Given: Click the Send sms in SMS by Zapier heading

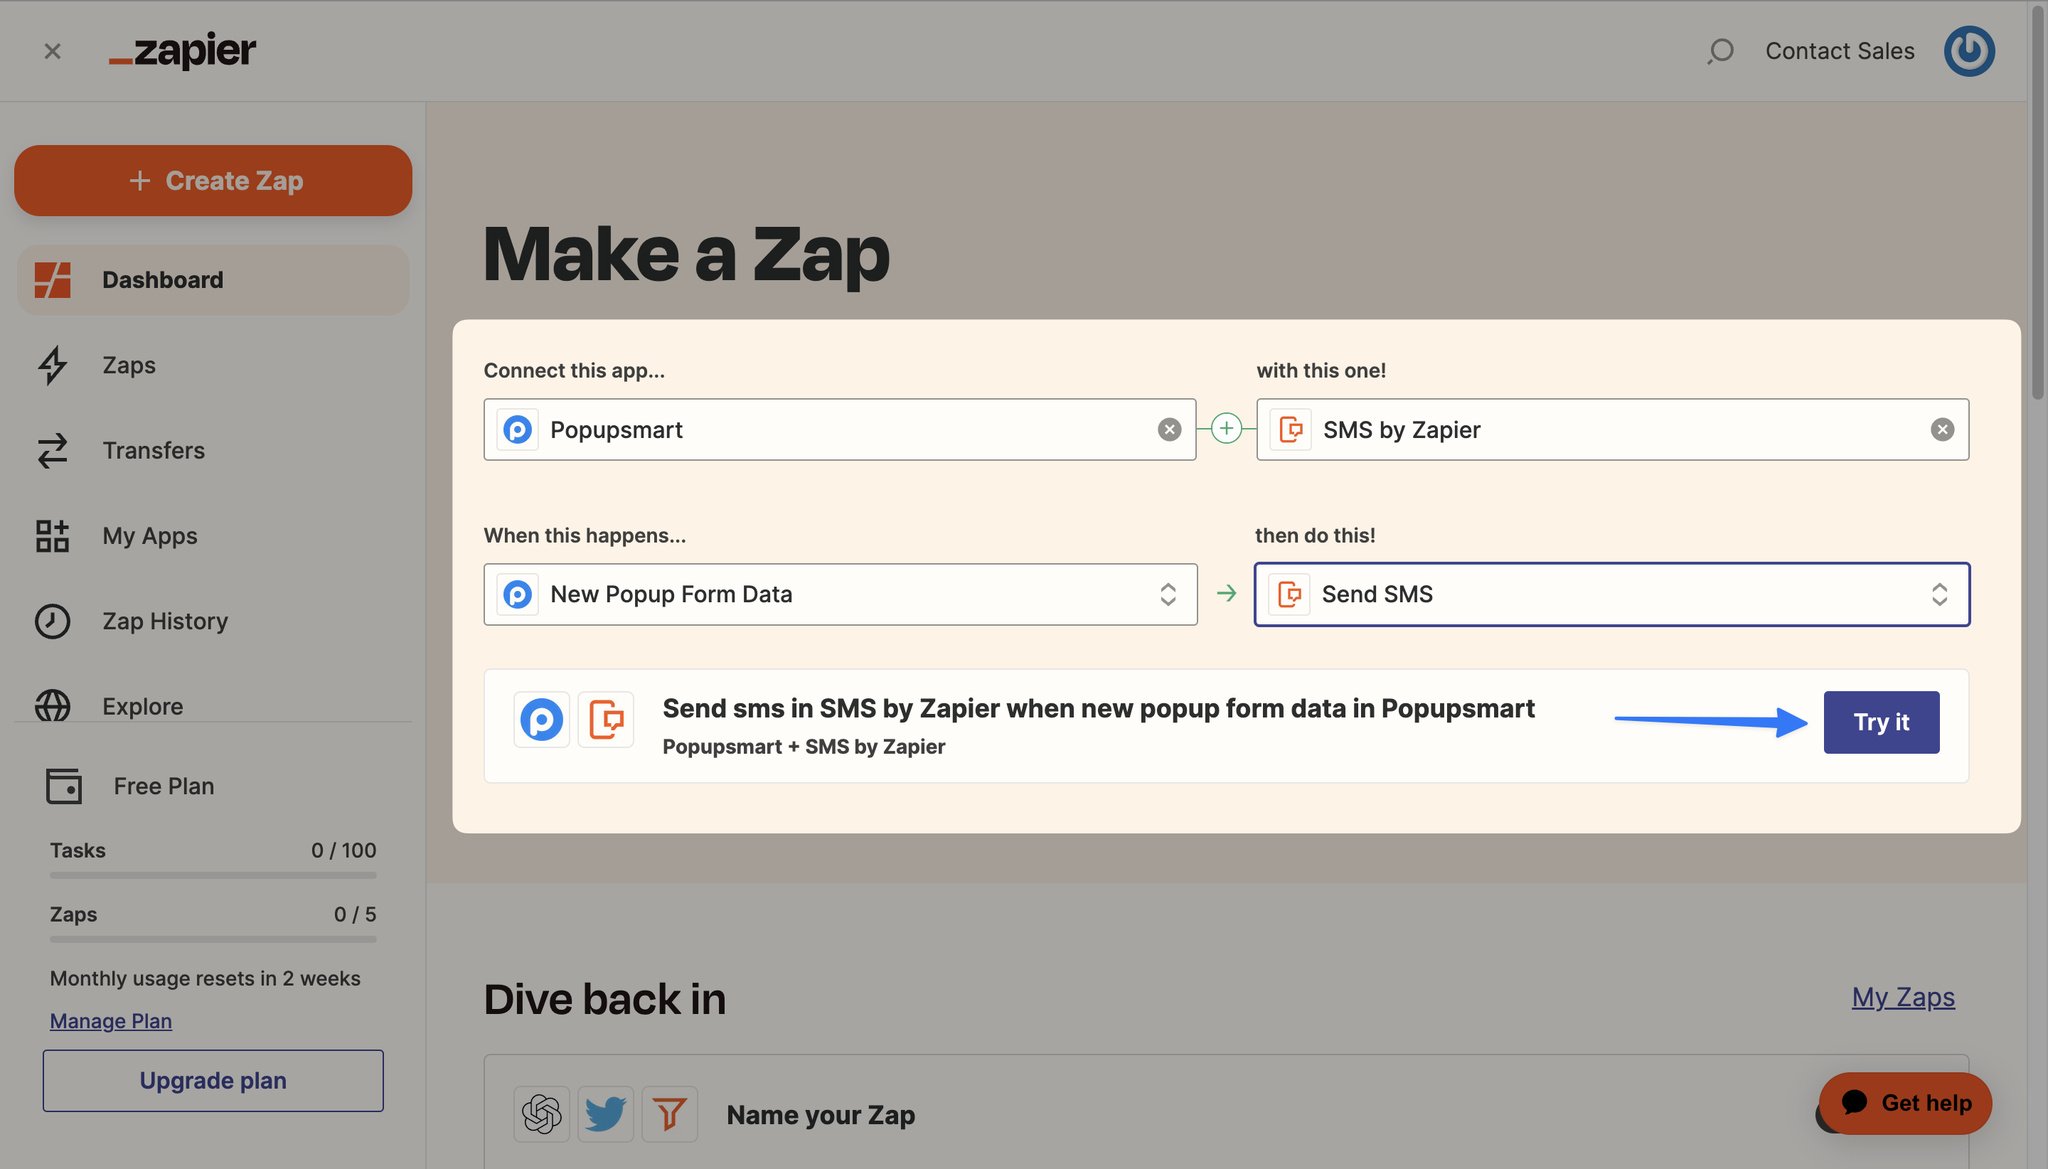Looking at the screenshot, I should tap(1098, 709).
